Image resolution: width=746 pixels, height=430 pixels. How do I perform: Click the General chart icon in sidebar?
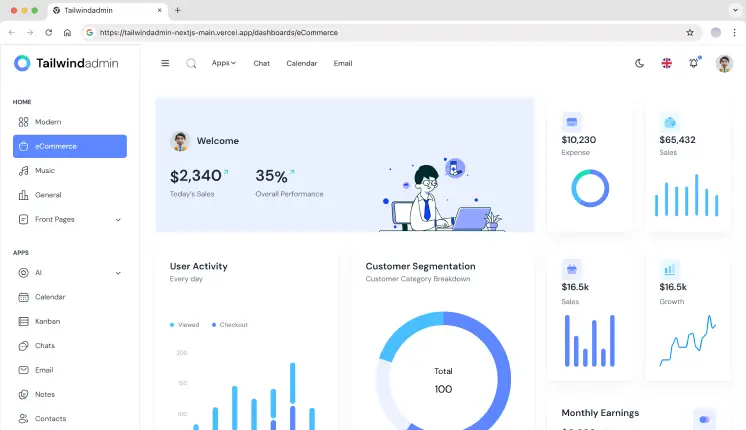[x=23, y=195]
